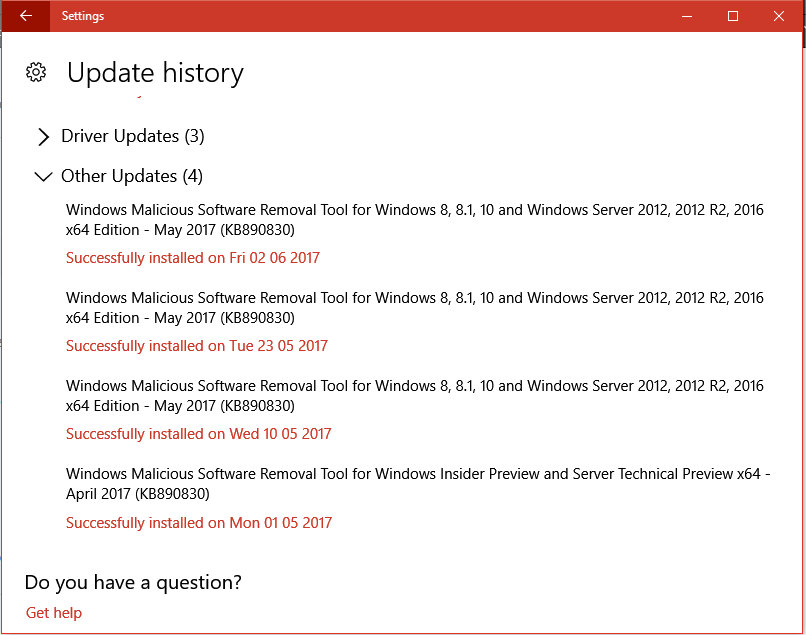
Task: Select the second May 2017 KB890830 entry
Action: pyautogui.click(x=414, y=307)
